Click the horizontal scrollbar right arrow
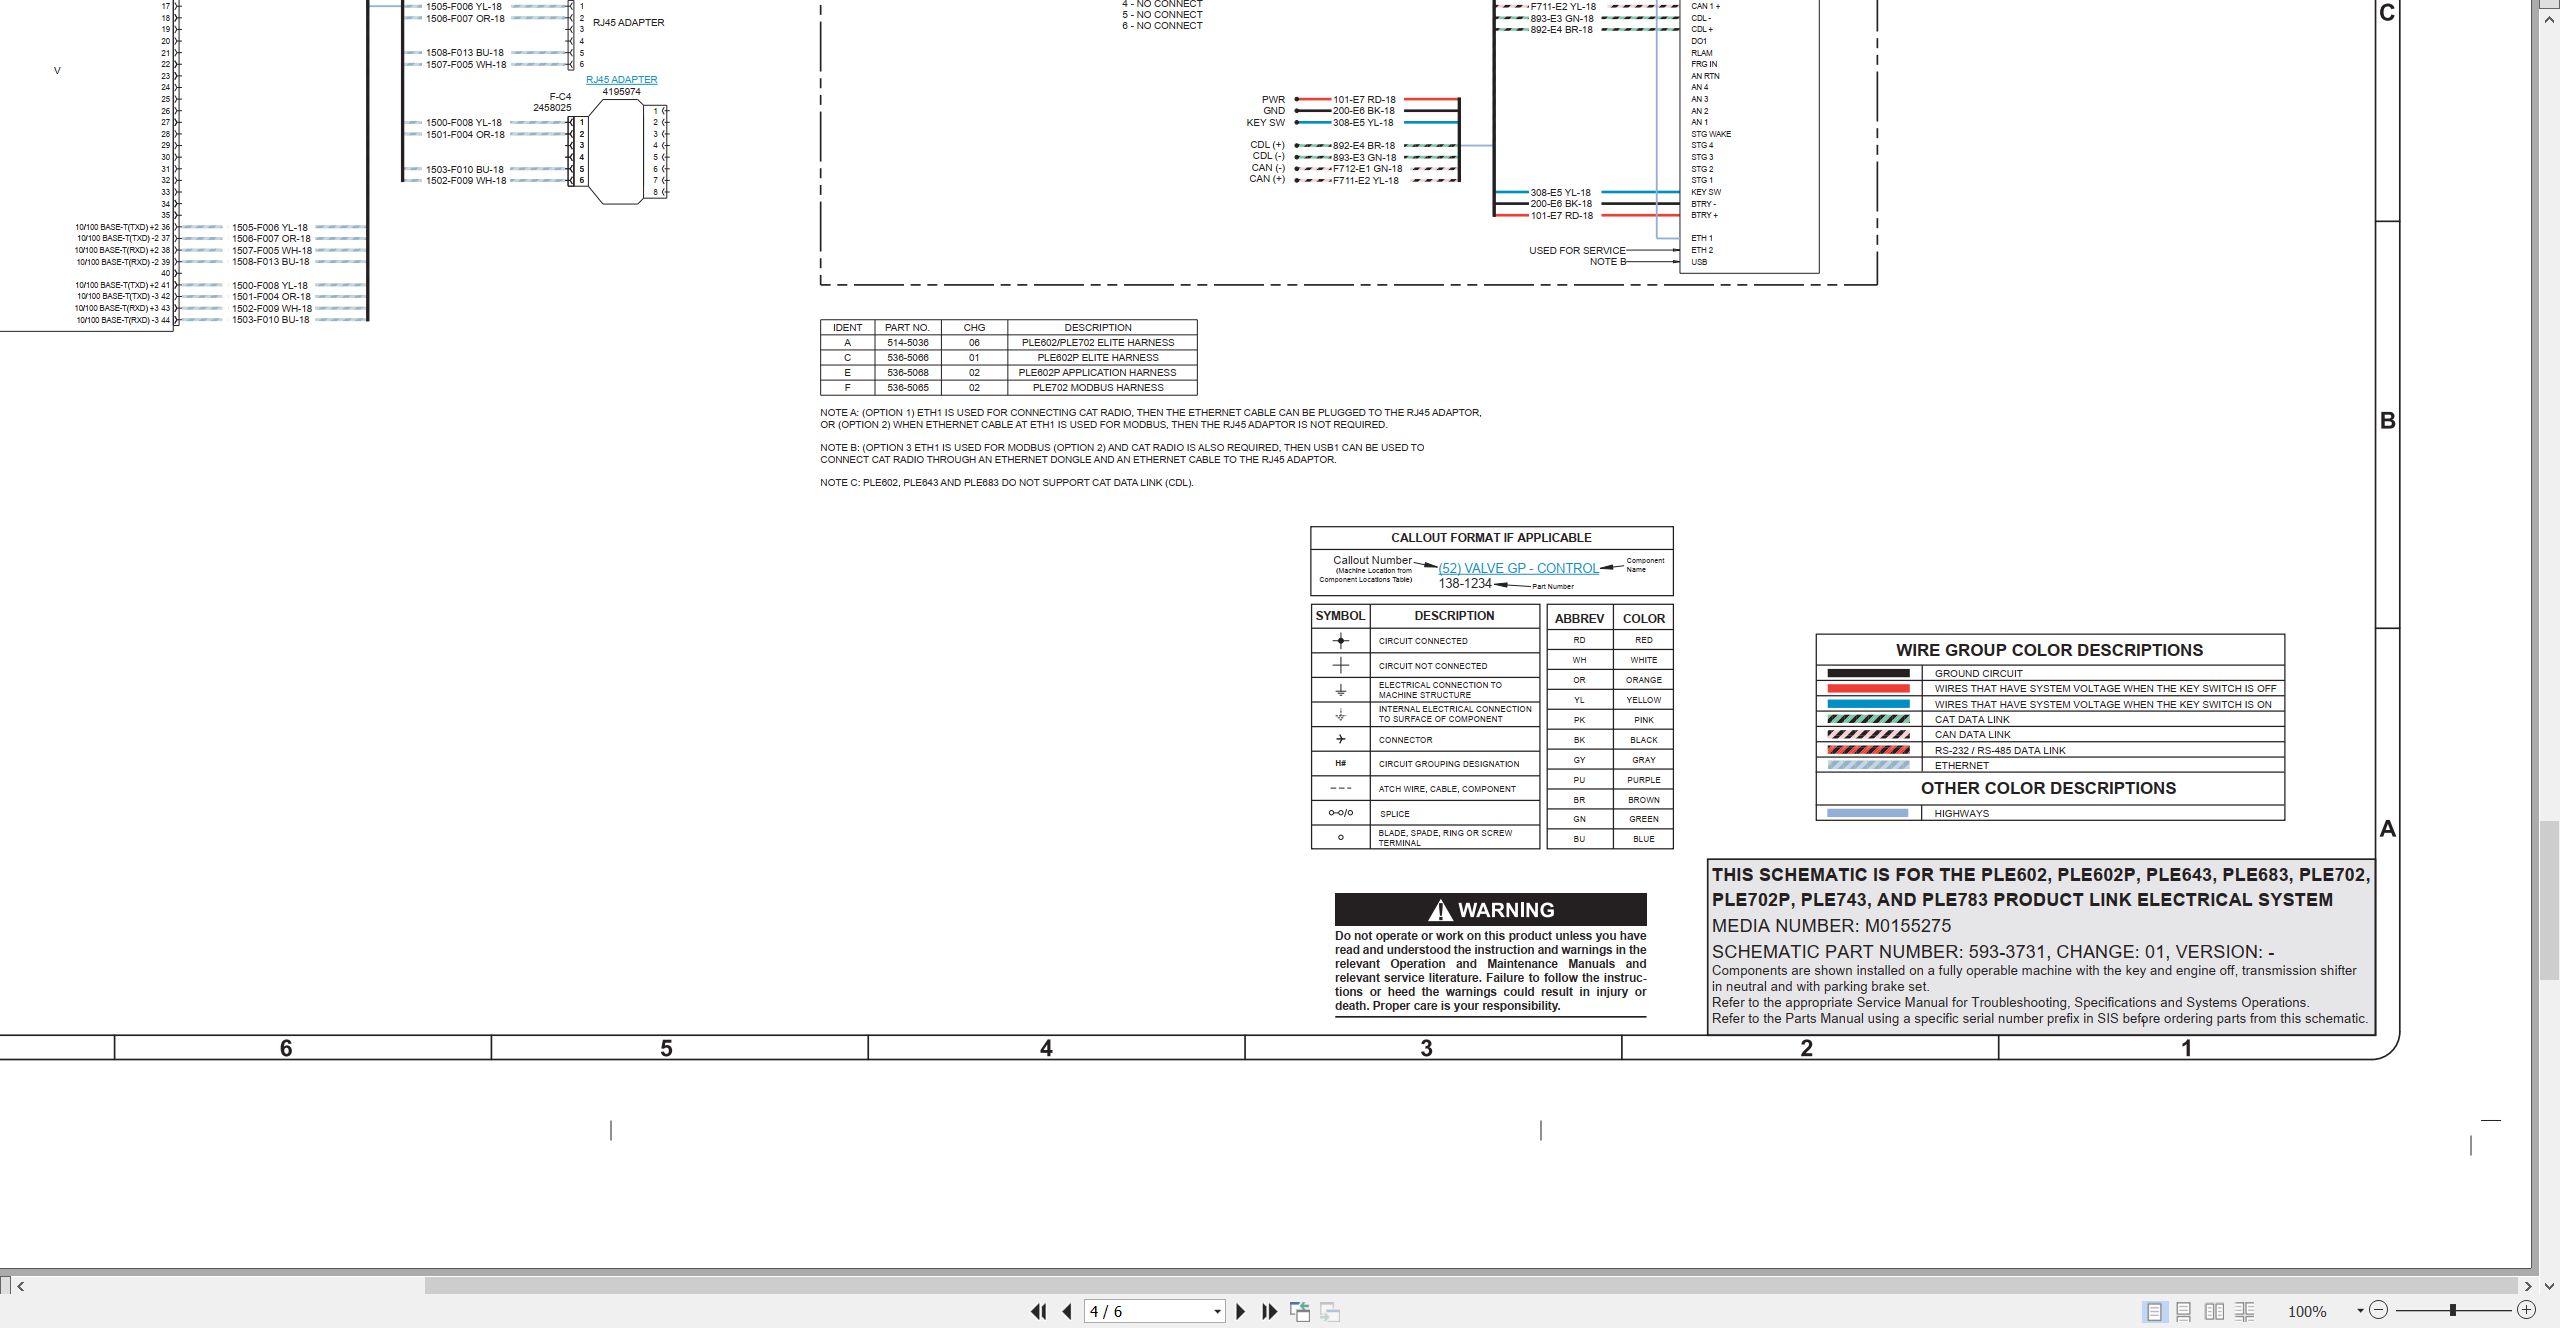 [x=2528, y=1286]
